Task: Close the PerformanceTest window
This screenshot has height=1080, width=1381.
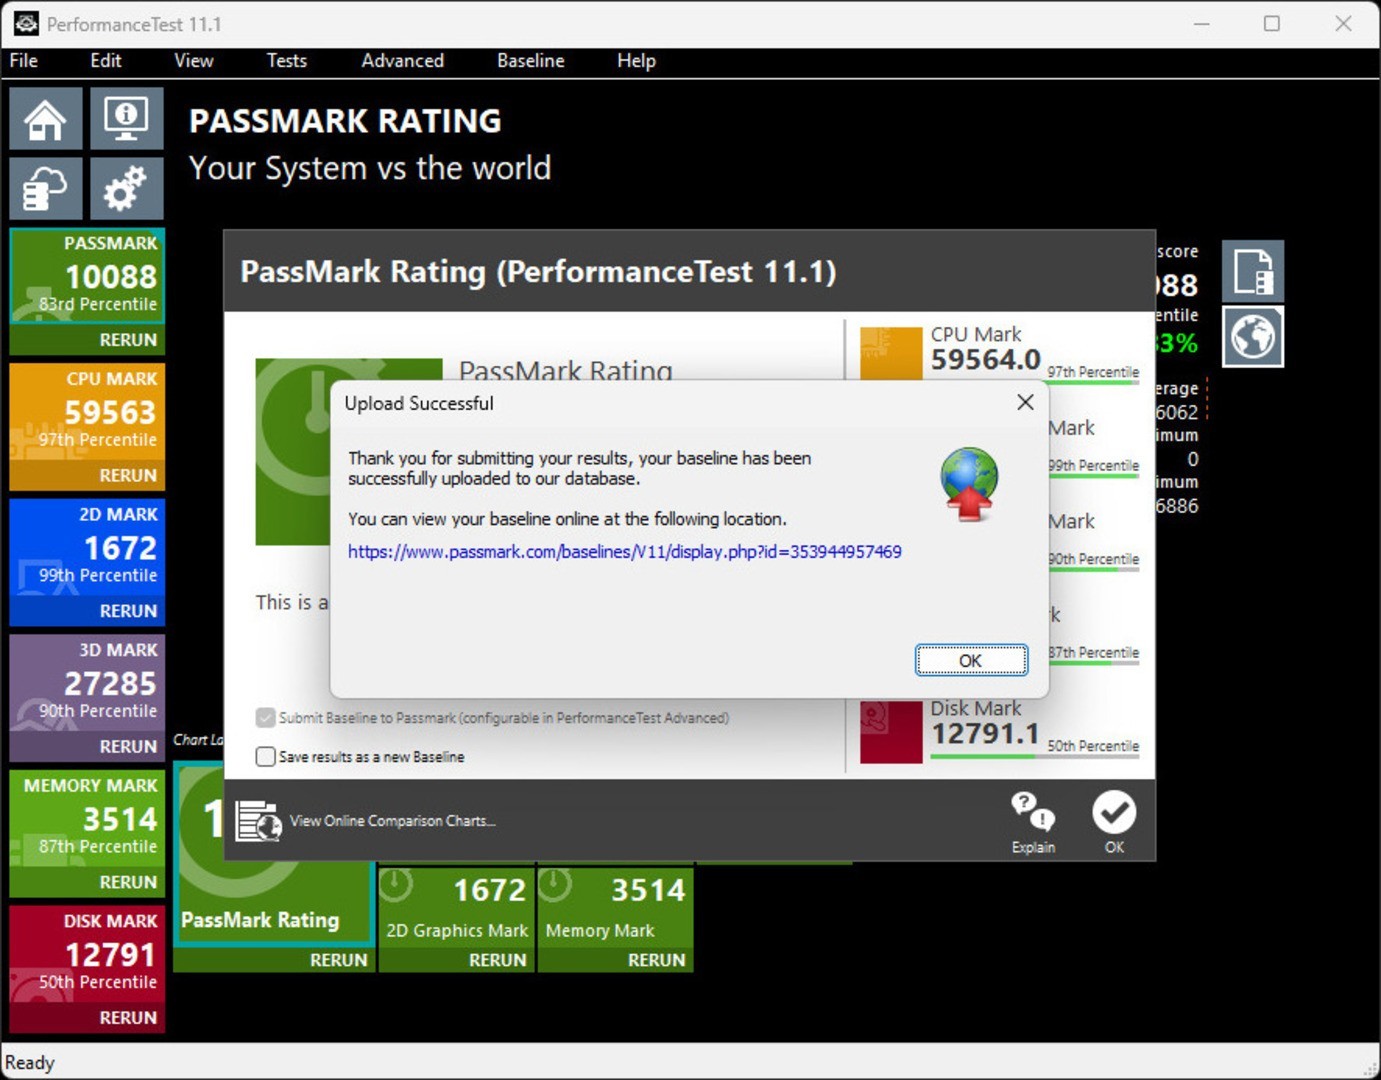Action: pyautogui.click(x=1344, y=24)
